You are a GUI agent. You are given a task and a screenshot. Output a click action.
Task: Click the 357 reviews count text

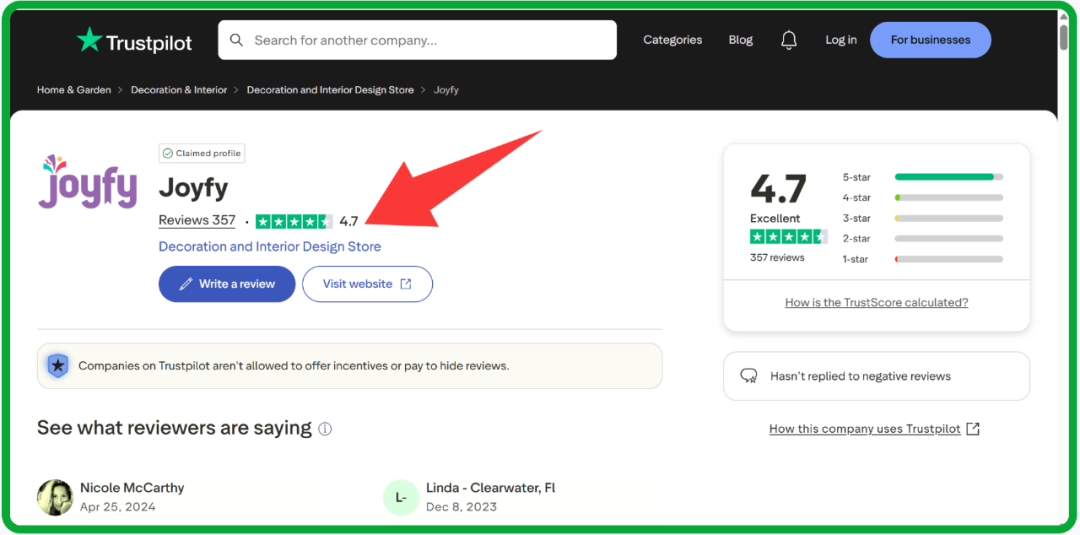777,258
